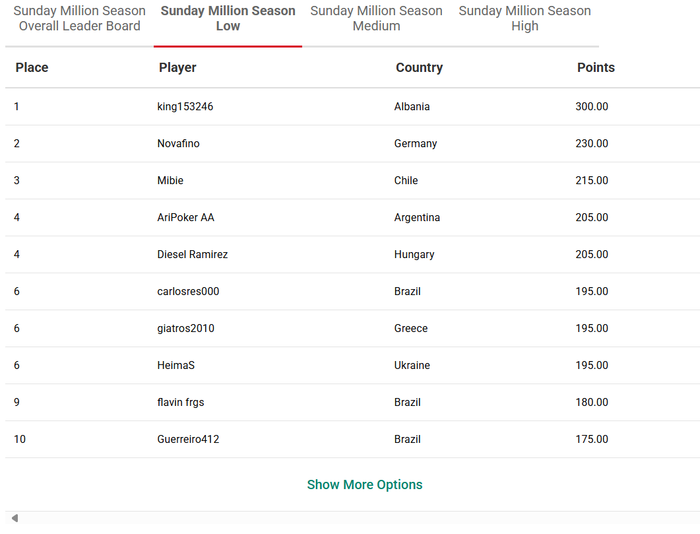This screenshot has height=534, width=700.
Task: Select Sunday Million Season Low tab
Action: pos(228,18)
